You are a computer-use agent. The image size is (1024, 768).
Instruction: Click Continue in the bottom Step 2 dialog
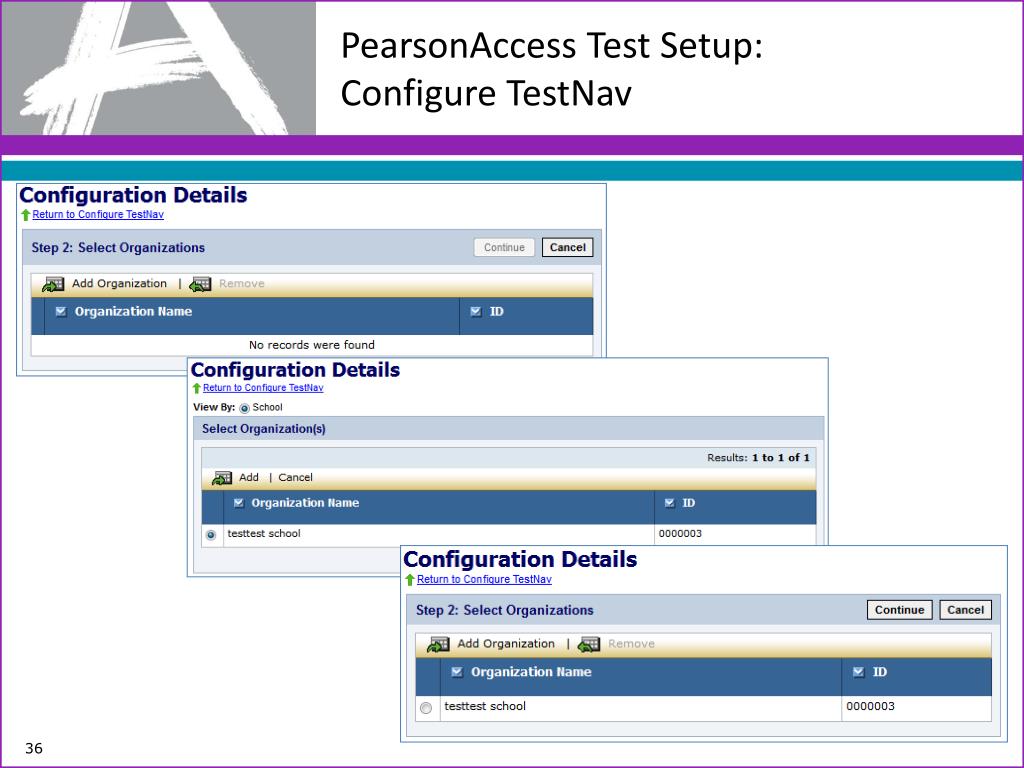[900, 609]
